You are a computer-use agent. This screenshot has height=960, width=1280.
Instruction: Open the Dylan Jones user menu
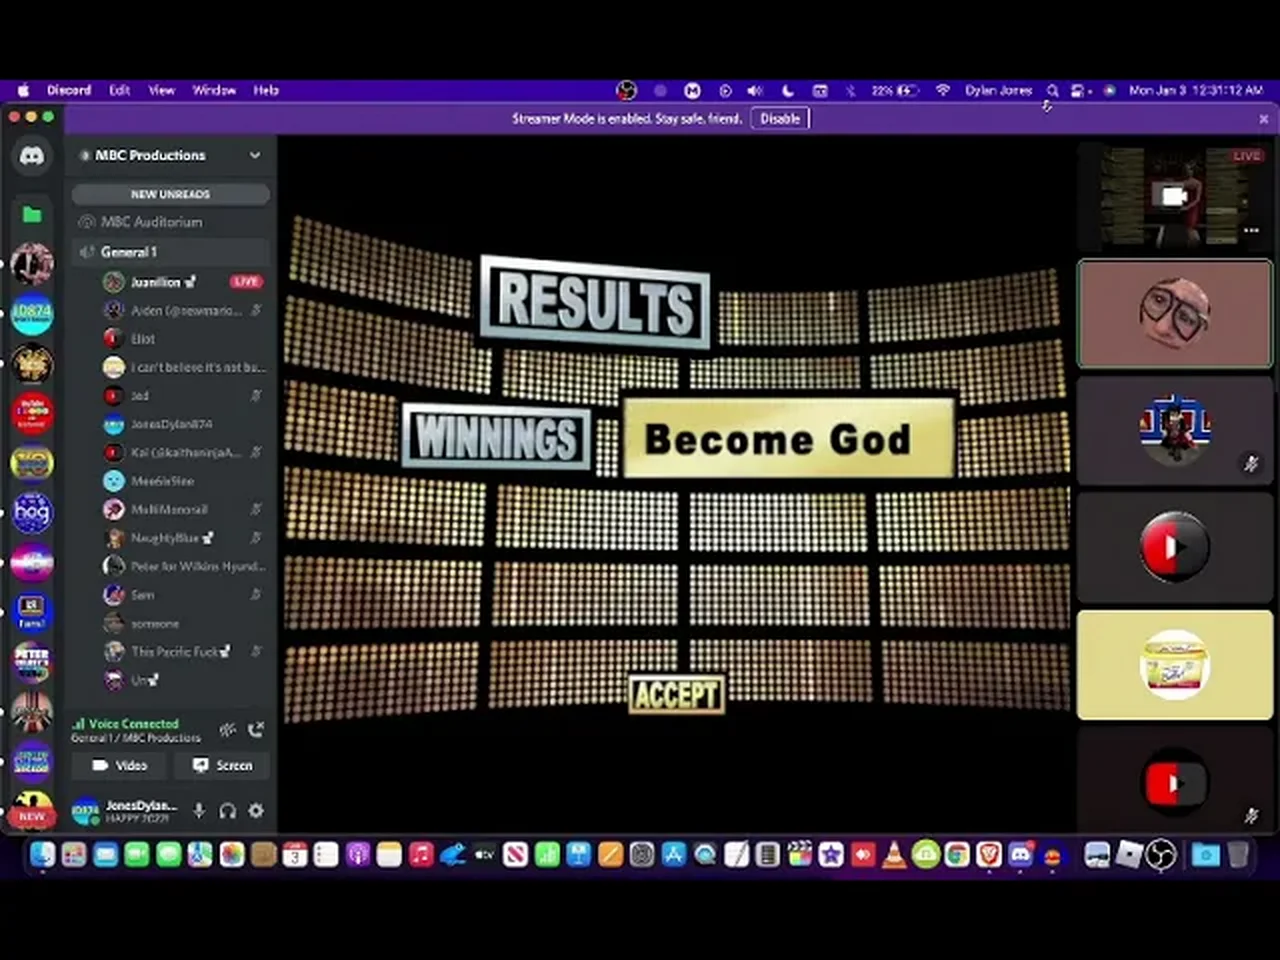click(x=998, y=90)
